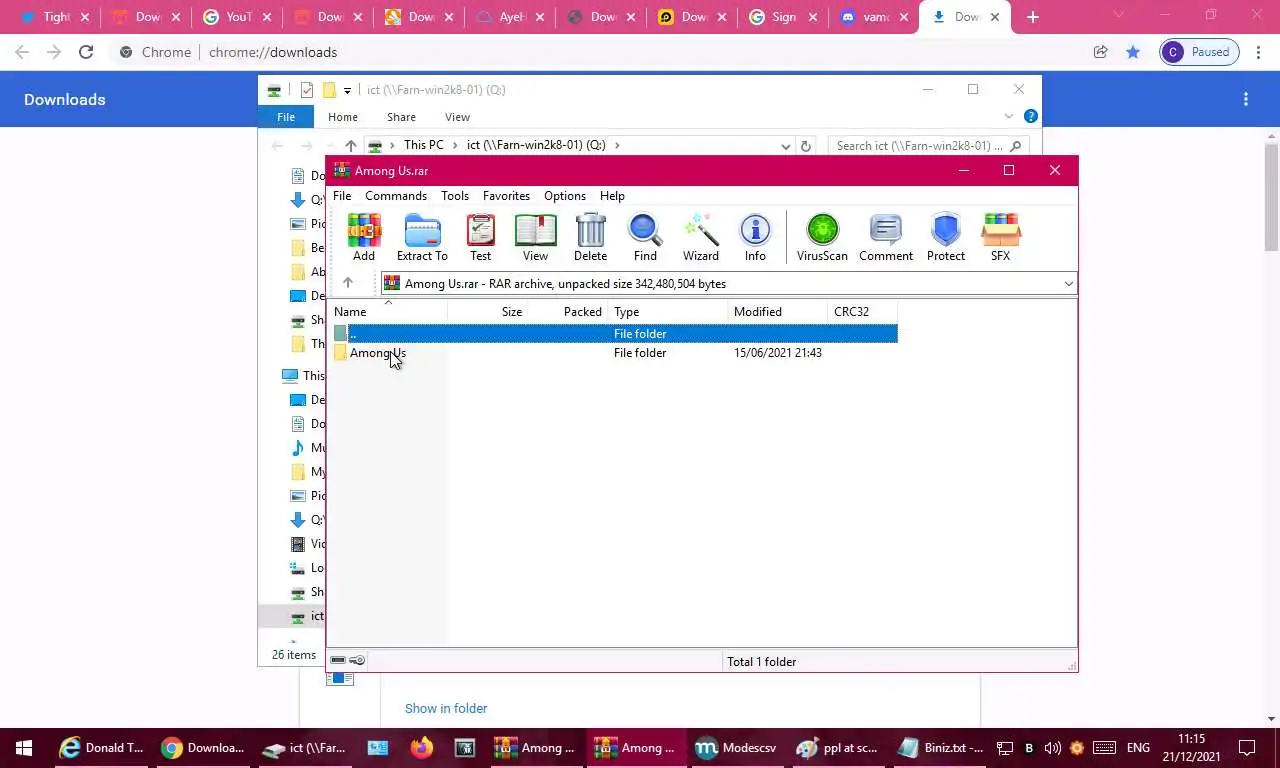This screenshot has height=768, width=1280.
Task: Click the Extract To toolbar icon
Action: click(x=422, y=237)
